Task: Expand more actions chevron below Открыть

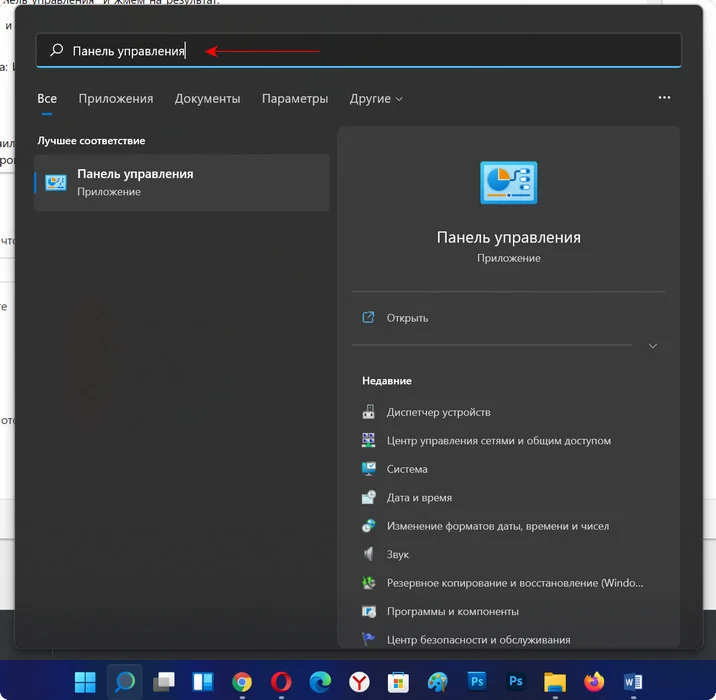Action: (652, 346)
